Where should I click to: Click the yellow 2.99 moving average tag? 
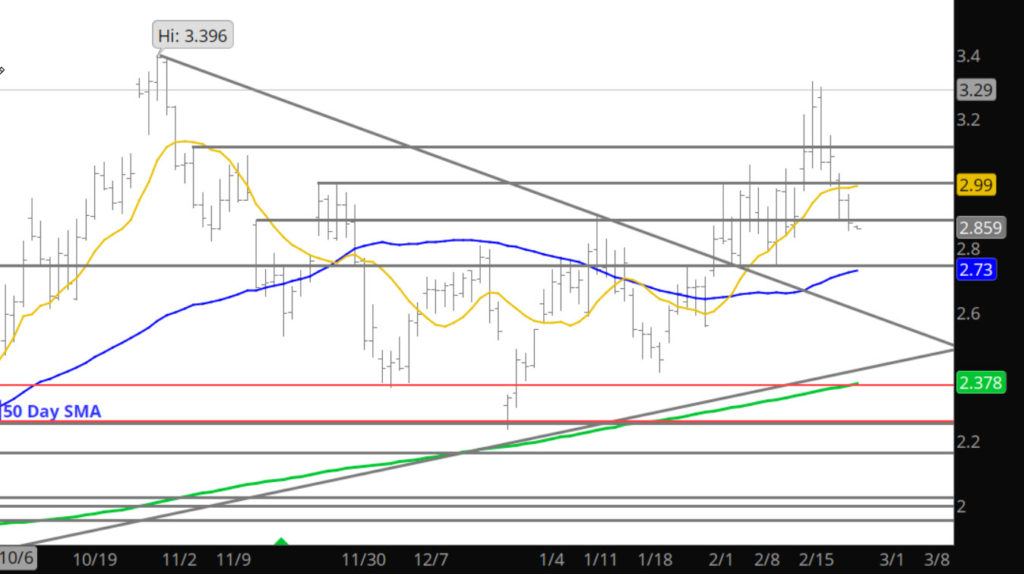[976, 185]
